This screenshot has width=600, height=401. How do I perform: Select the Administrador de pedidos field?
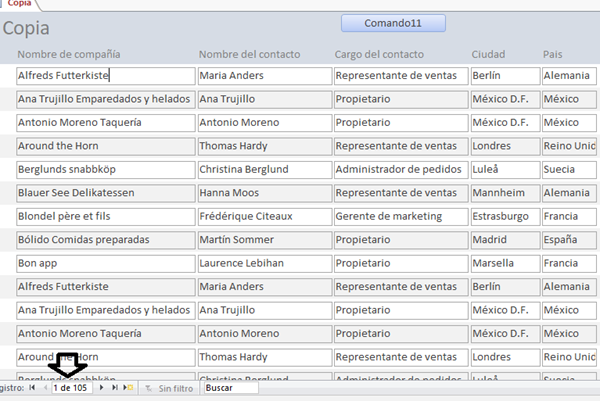pos(400,169)
